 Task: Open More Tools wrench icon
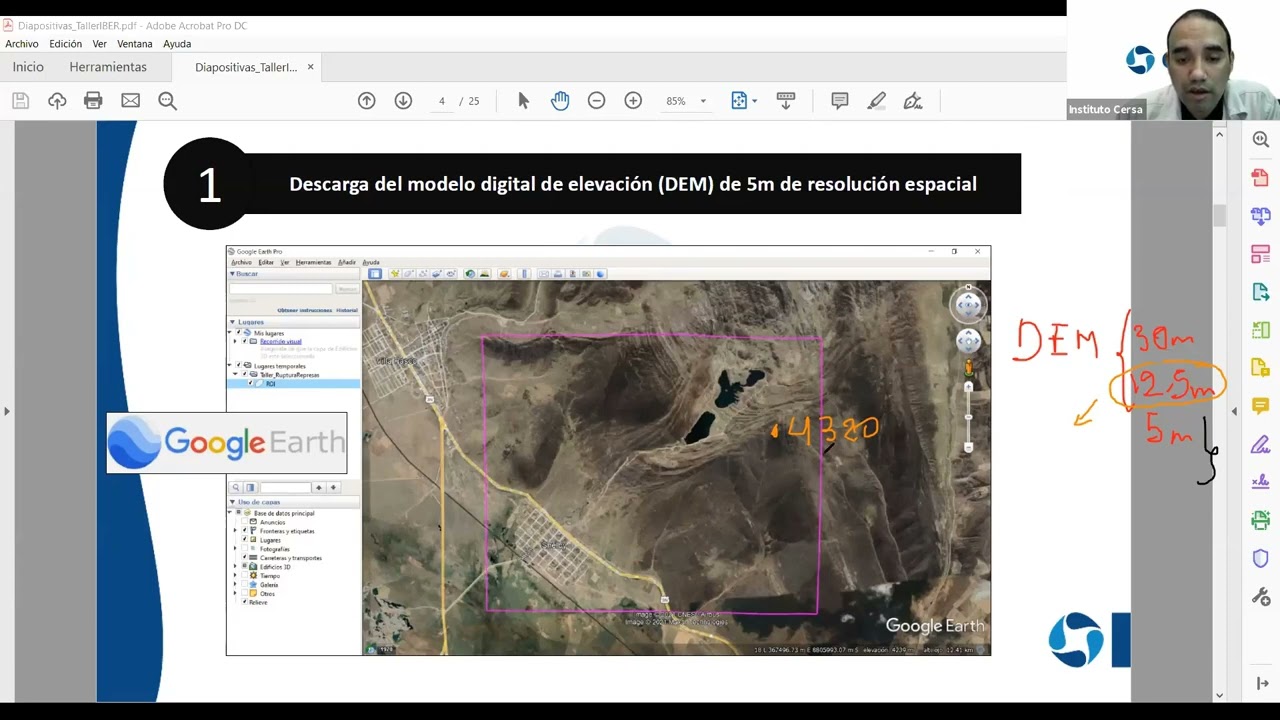click(1261, 597)
